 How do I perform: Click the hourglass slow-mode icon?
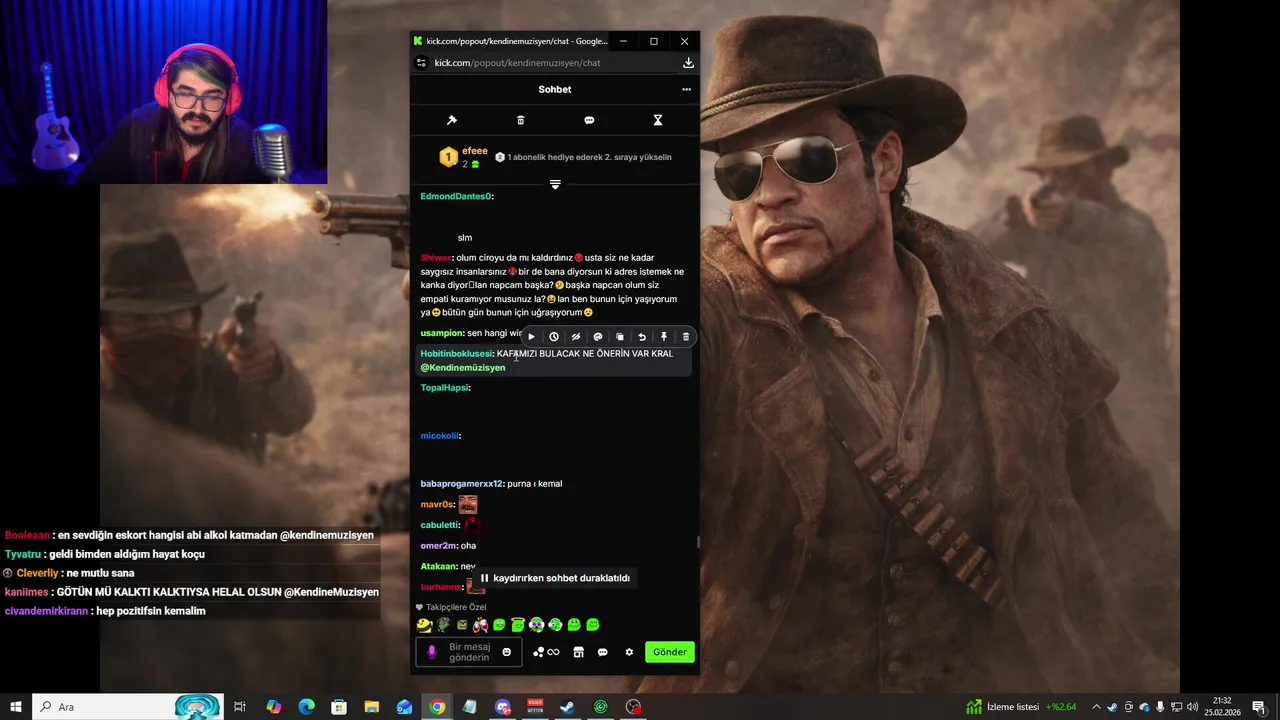tap(658, 120)
